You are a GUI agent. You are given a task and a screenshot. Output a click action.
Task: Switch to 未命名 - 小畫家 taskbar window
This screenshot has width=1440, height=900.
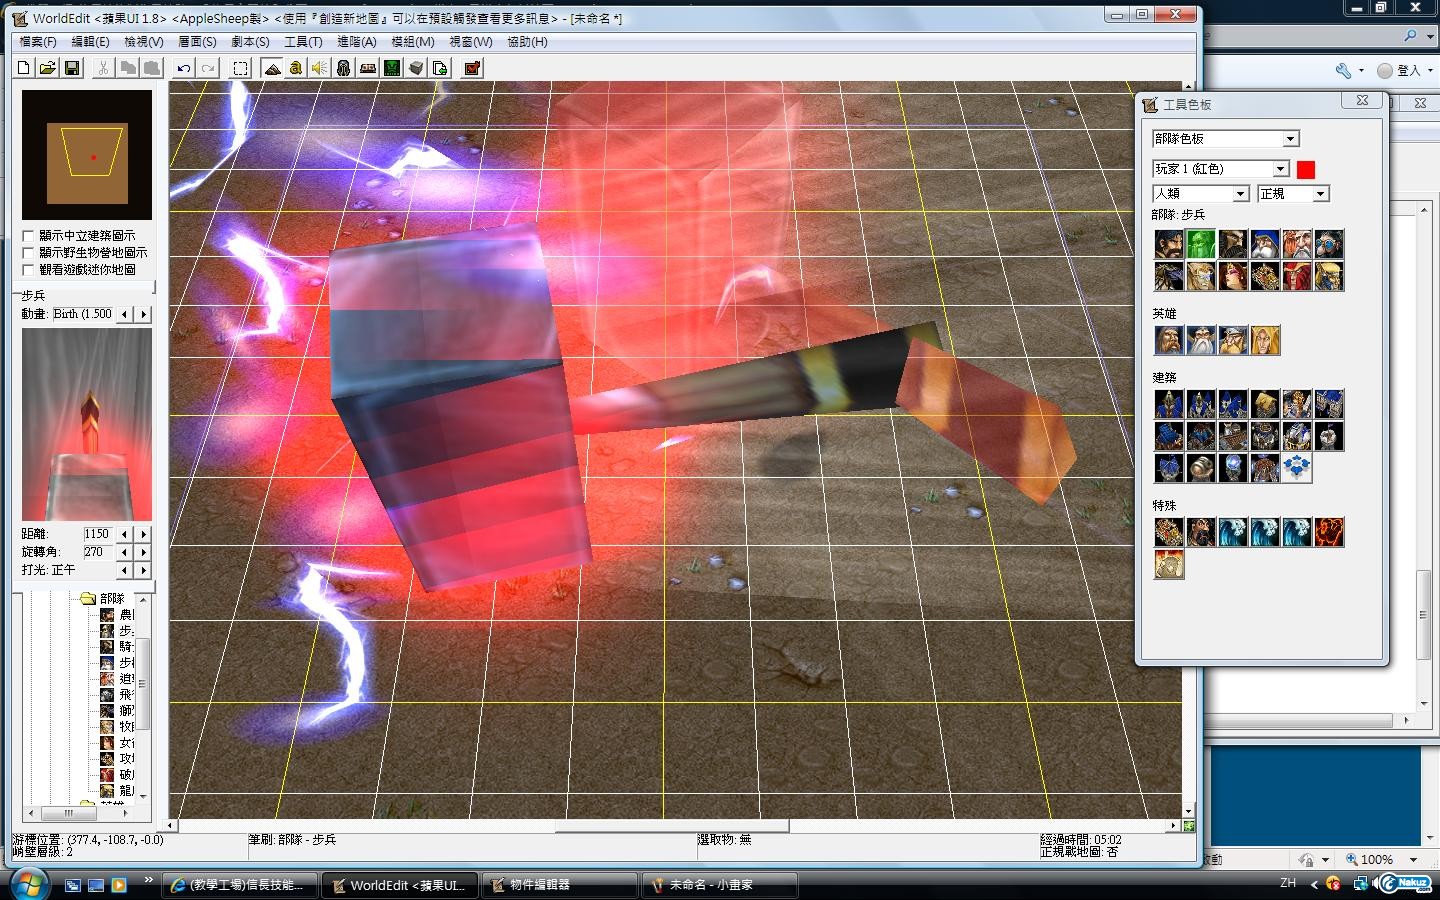click(720, 885)
